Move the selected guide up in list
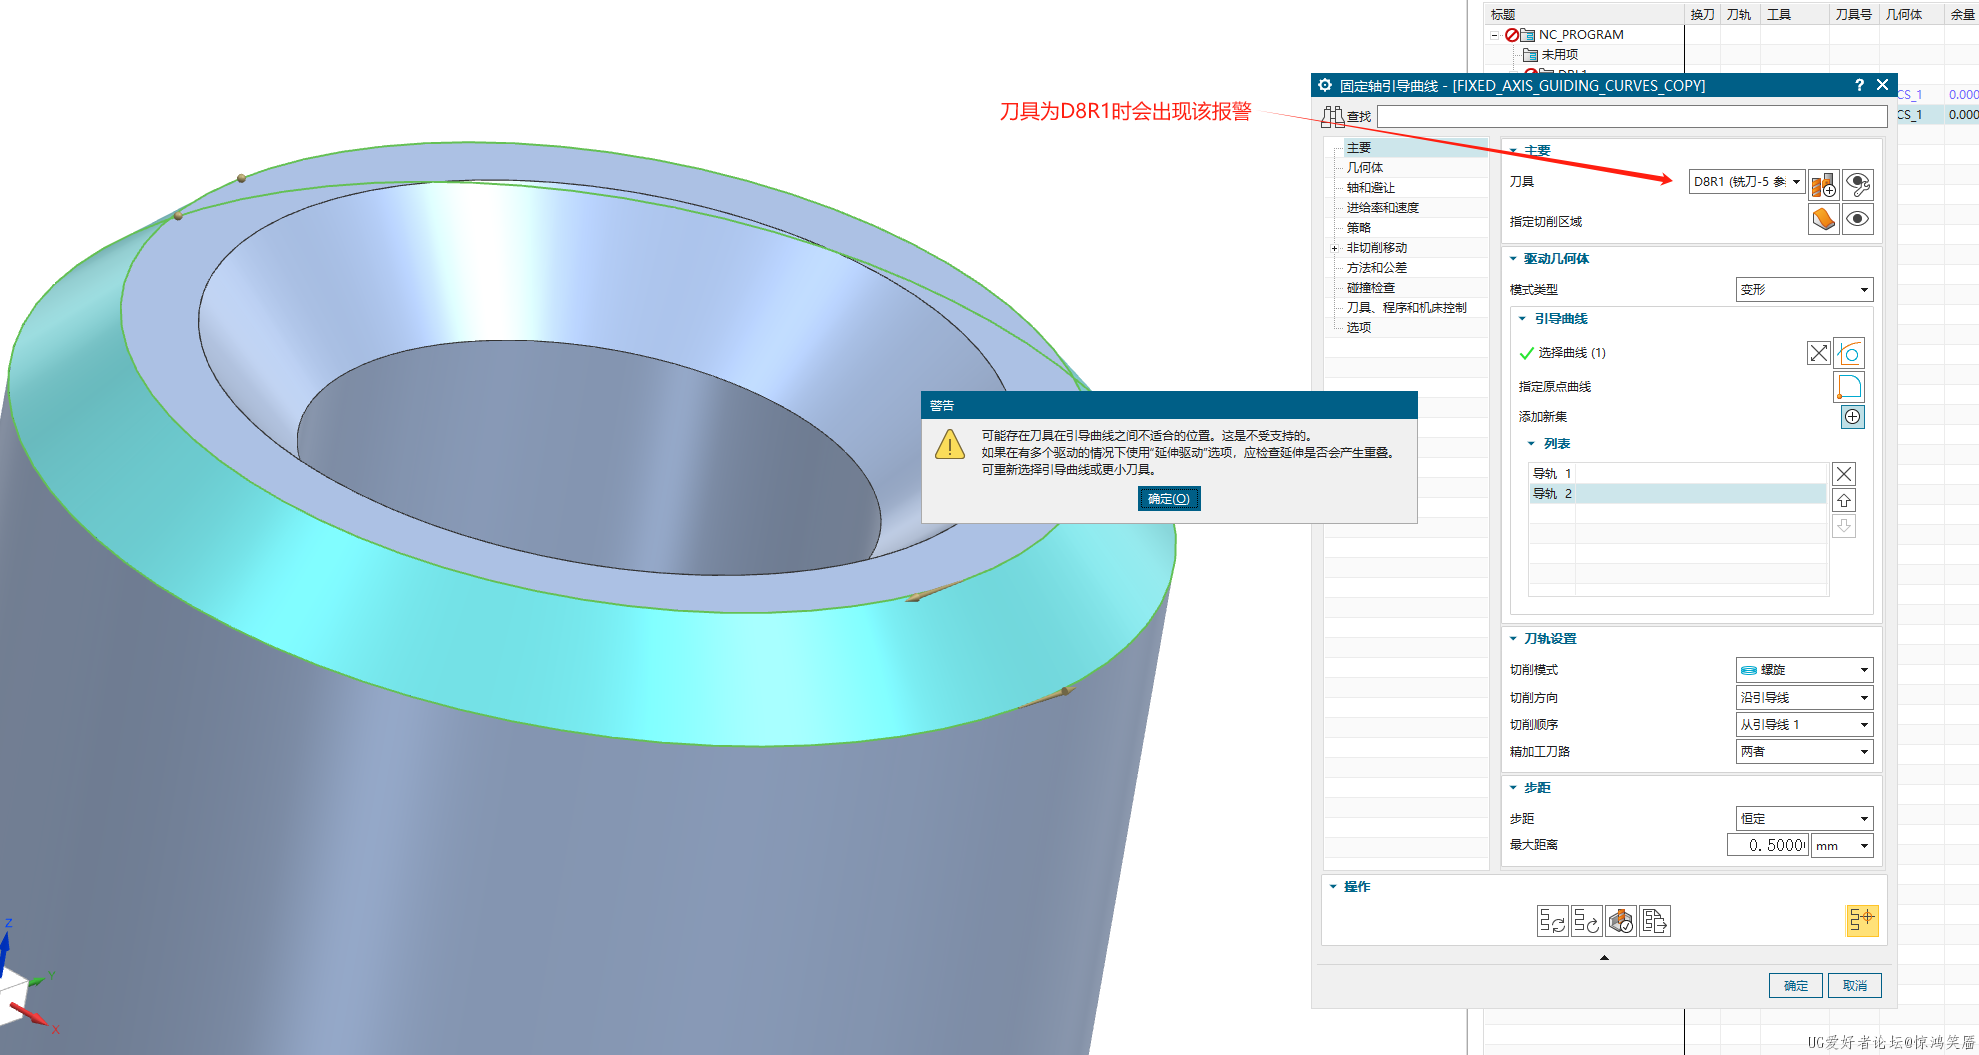 click(1844, 501)
